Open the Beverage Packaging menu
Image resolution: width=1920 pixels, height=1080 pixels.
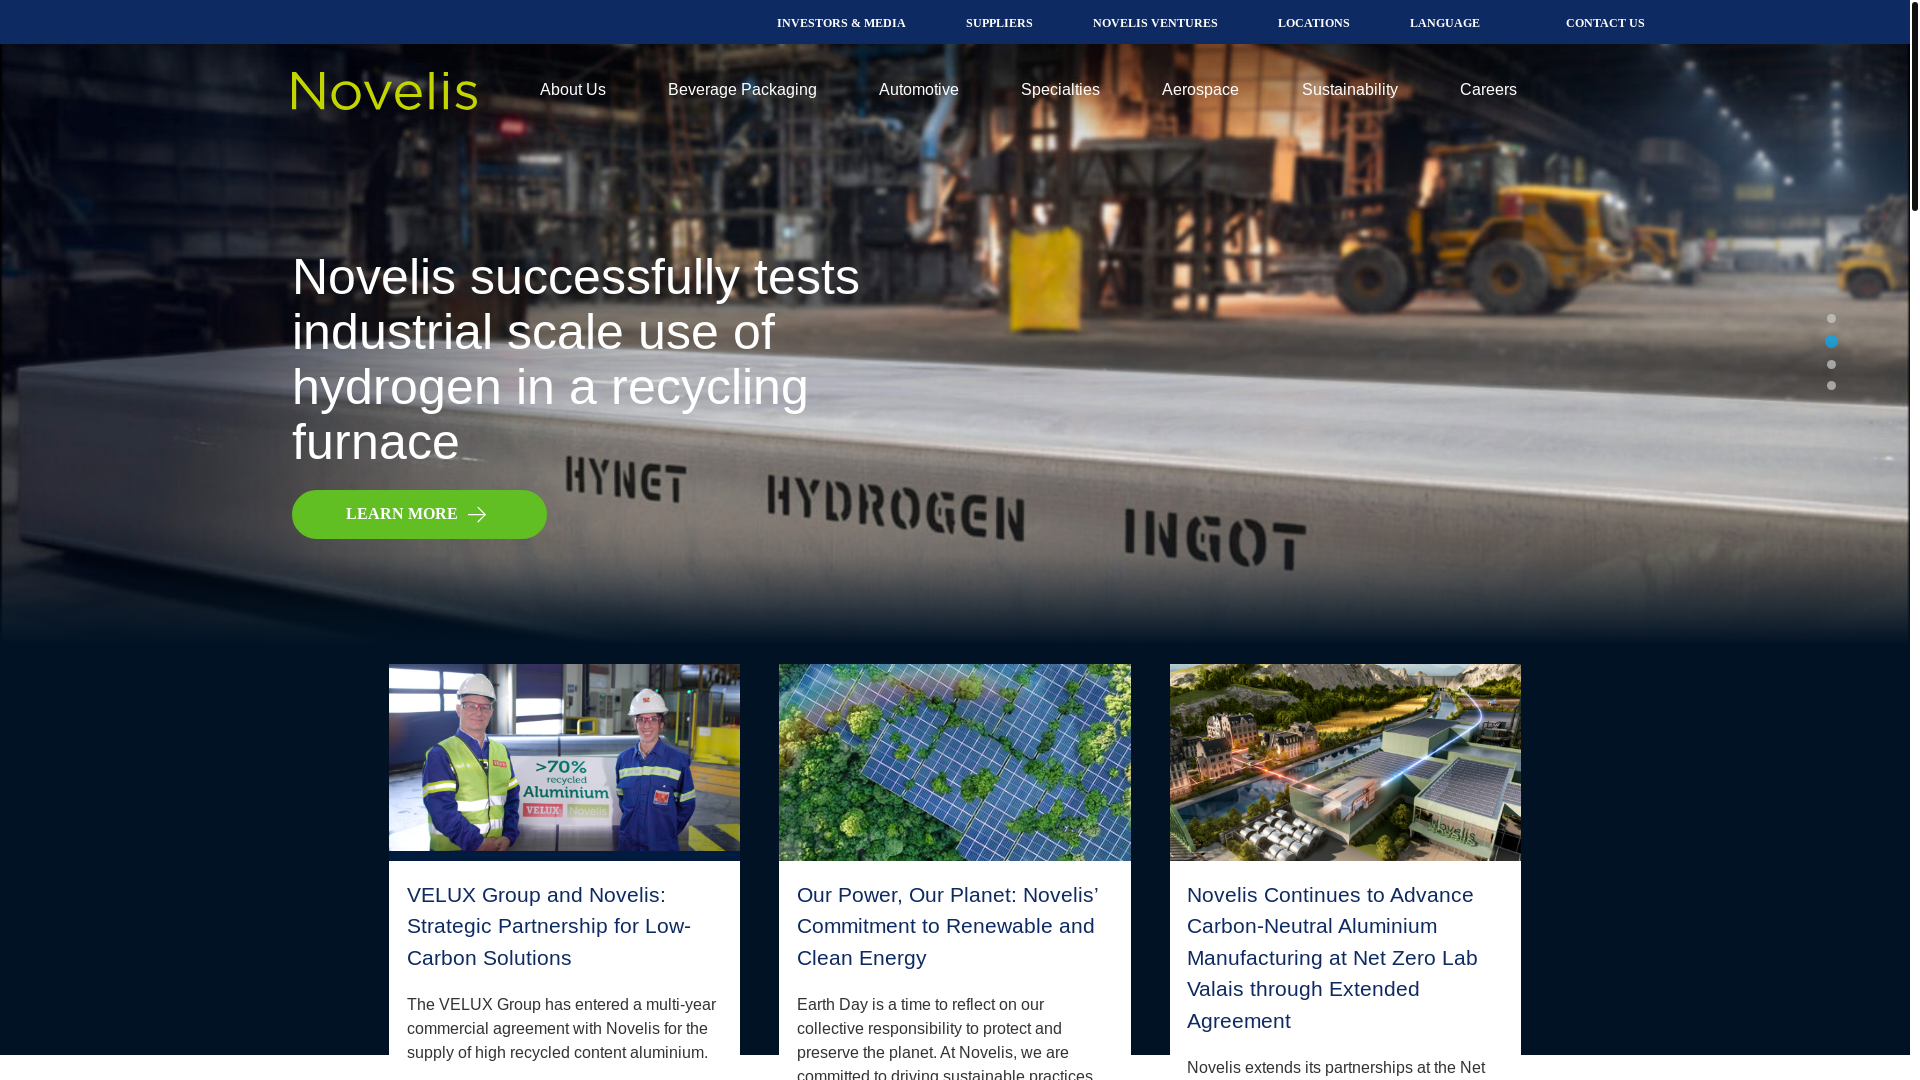tap(742, 90)
